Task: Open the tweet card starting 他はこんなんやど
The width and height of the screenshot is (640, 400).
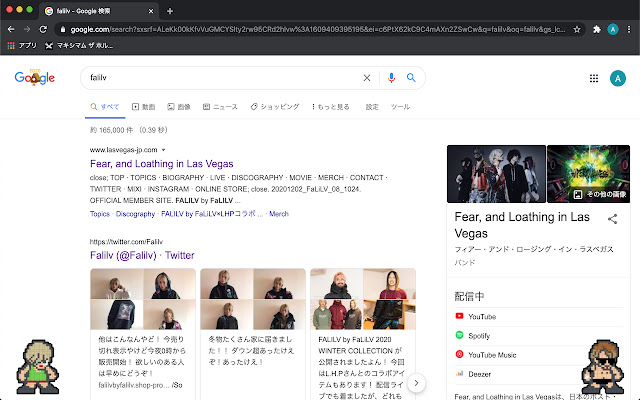Action: click(143, 334)
